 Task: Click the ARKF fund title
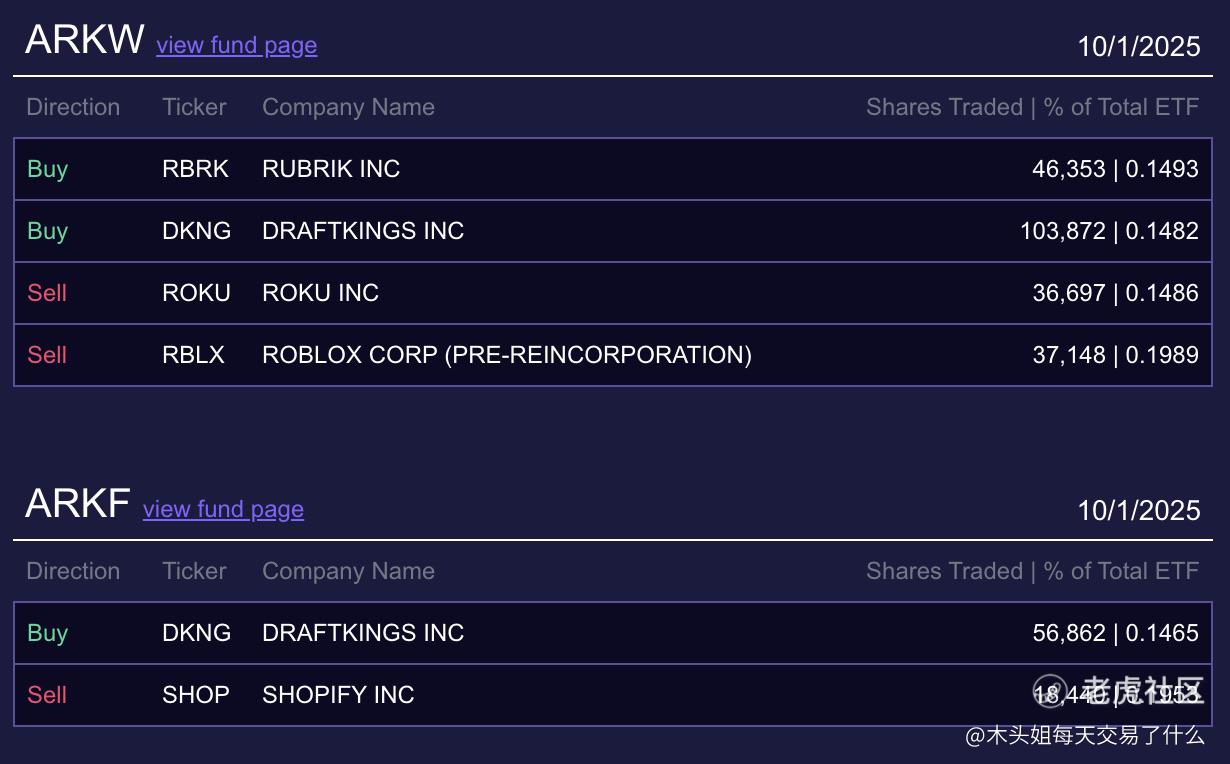coord(77,504)
